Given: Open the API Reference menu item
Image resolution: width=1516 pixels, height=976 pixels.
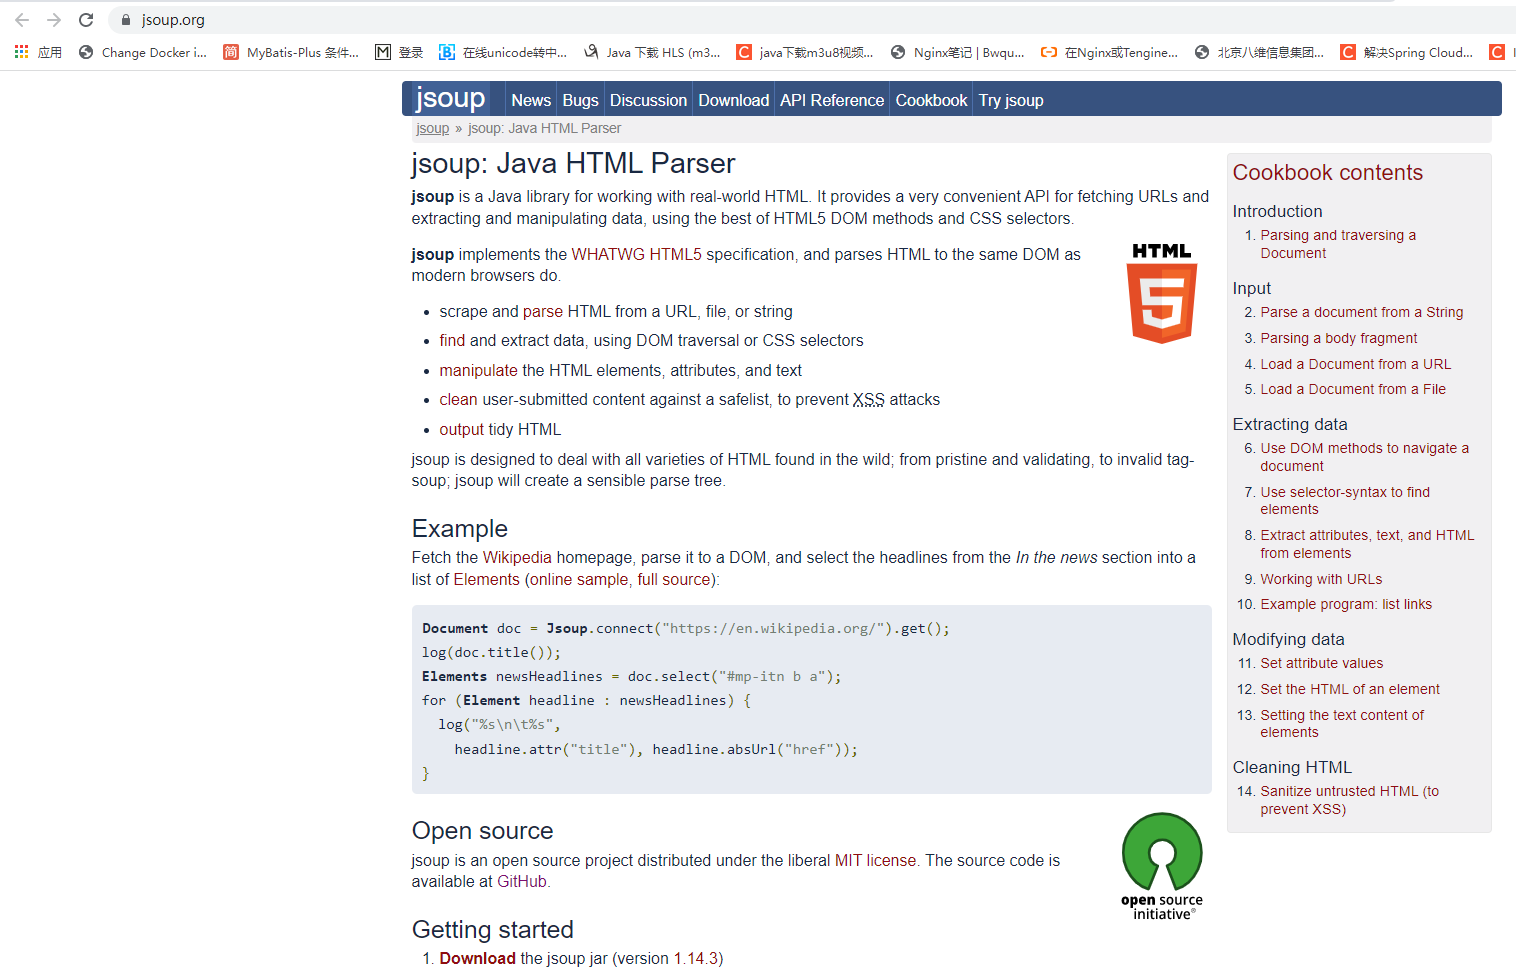Looking at the screenshot, I should coord(832,100).
